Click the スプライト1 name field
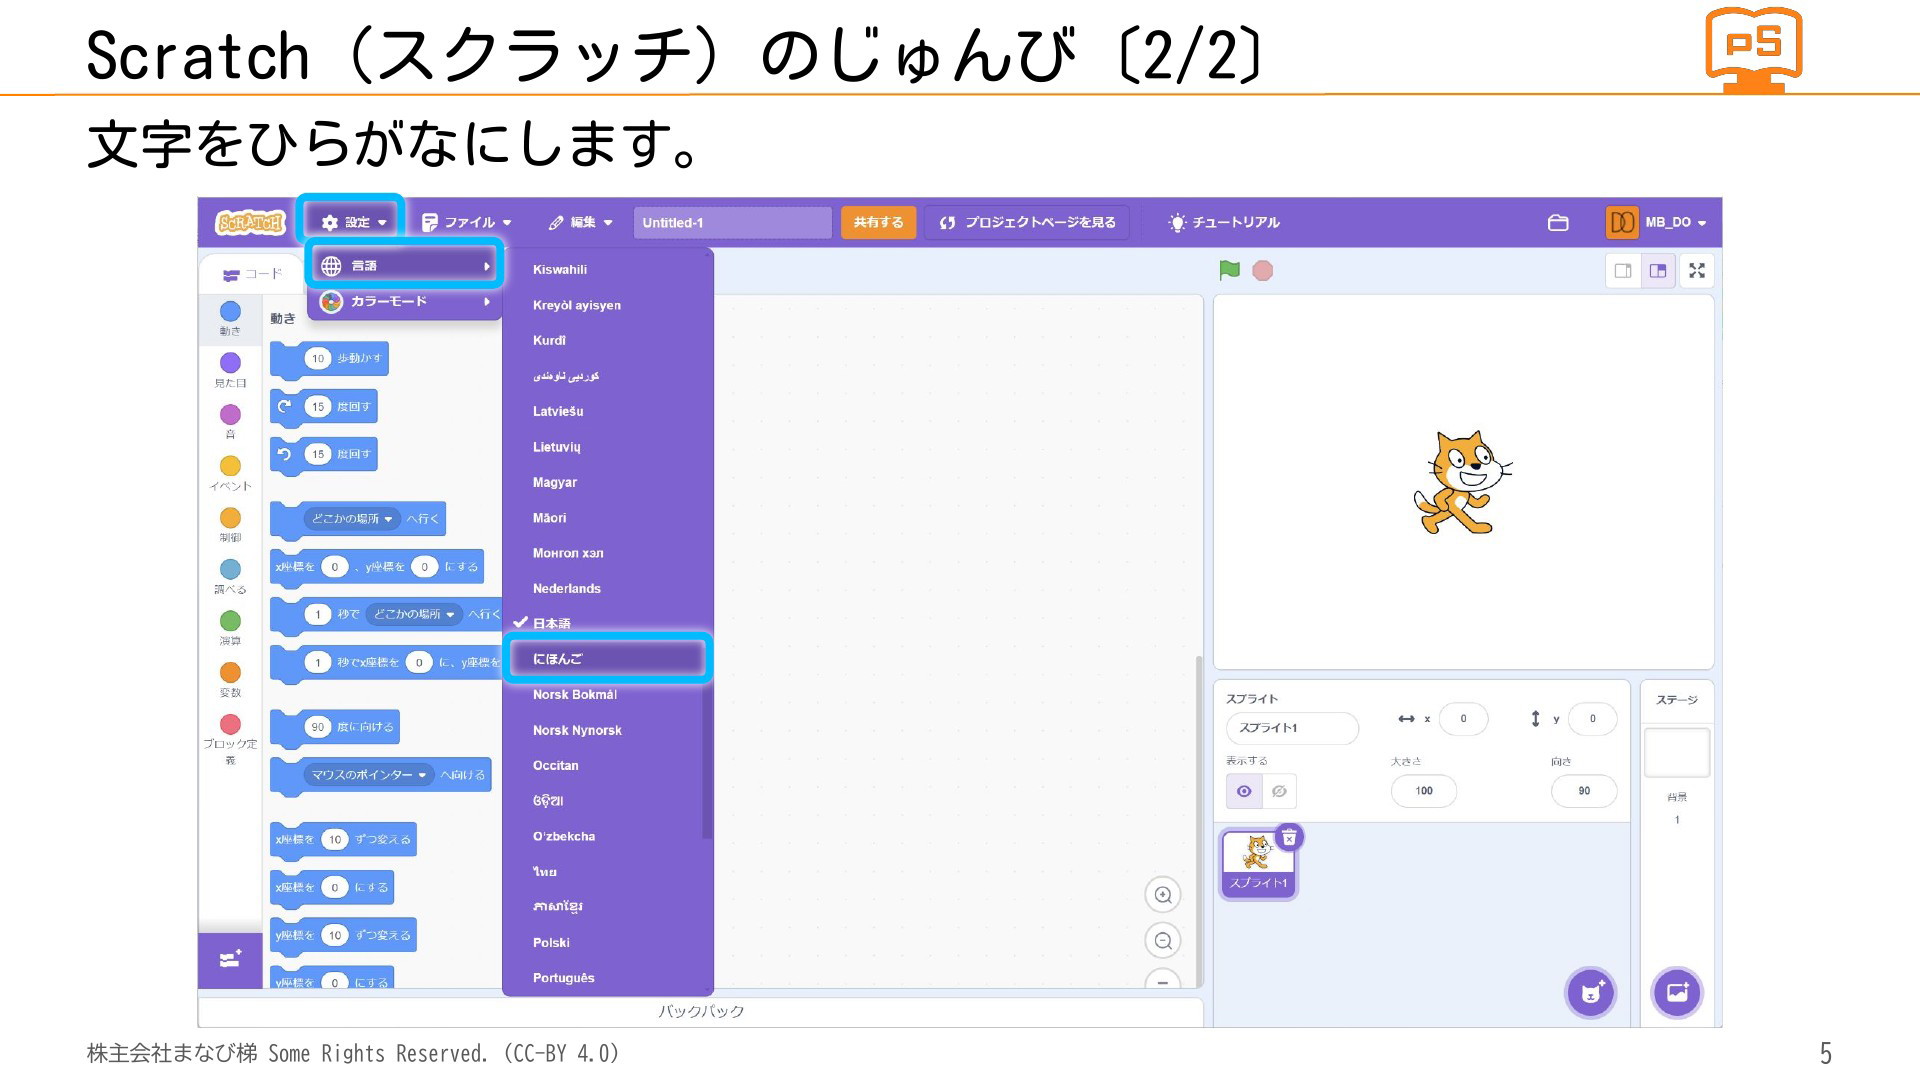Image resolution: width=1920 pixels, height=1080 pixels. point(1292,728)
